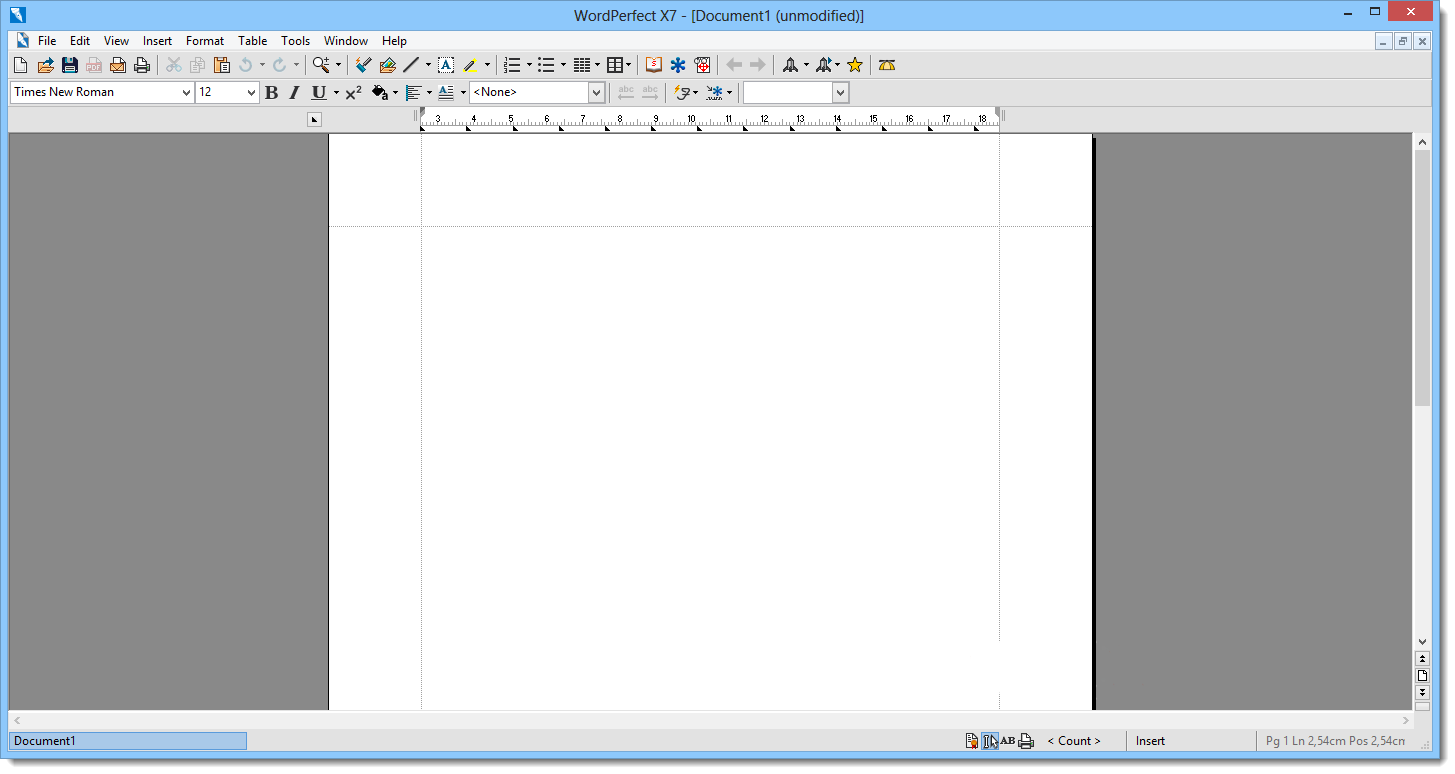Save document with the floppy disk icon
Image resolution: width=1455 pixels, height=774 pixels.
coord(69,65)
